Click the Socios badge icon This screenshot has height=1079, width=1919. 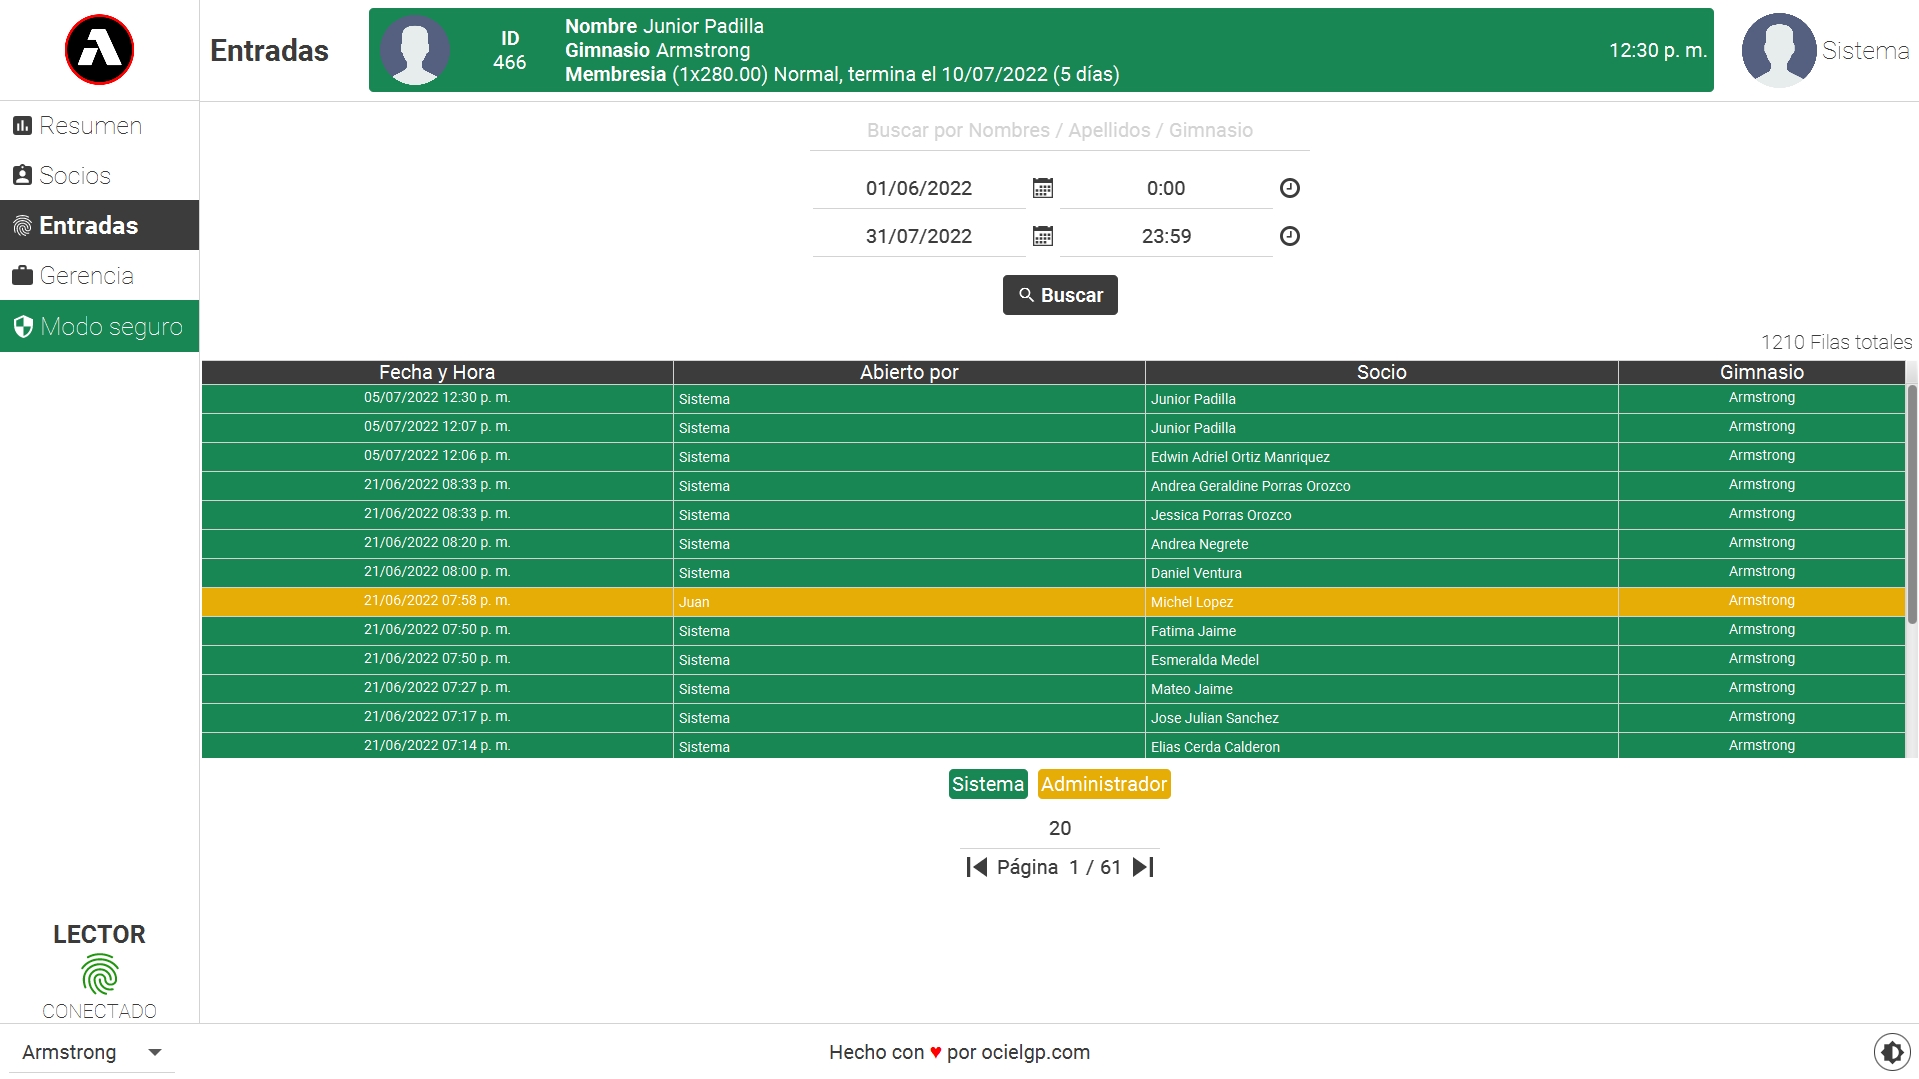point(22,176)
